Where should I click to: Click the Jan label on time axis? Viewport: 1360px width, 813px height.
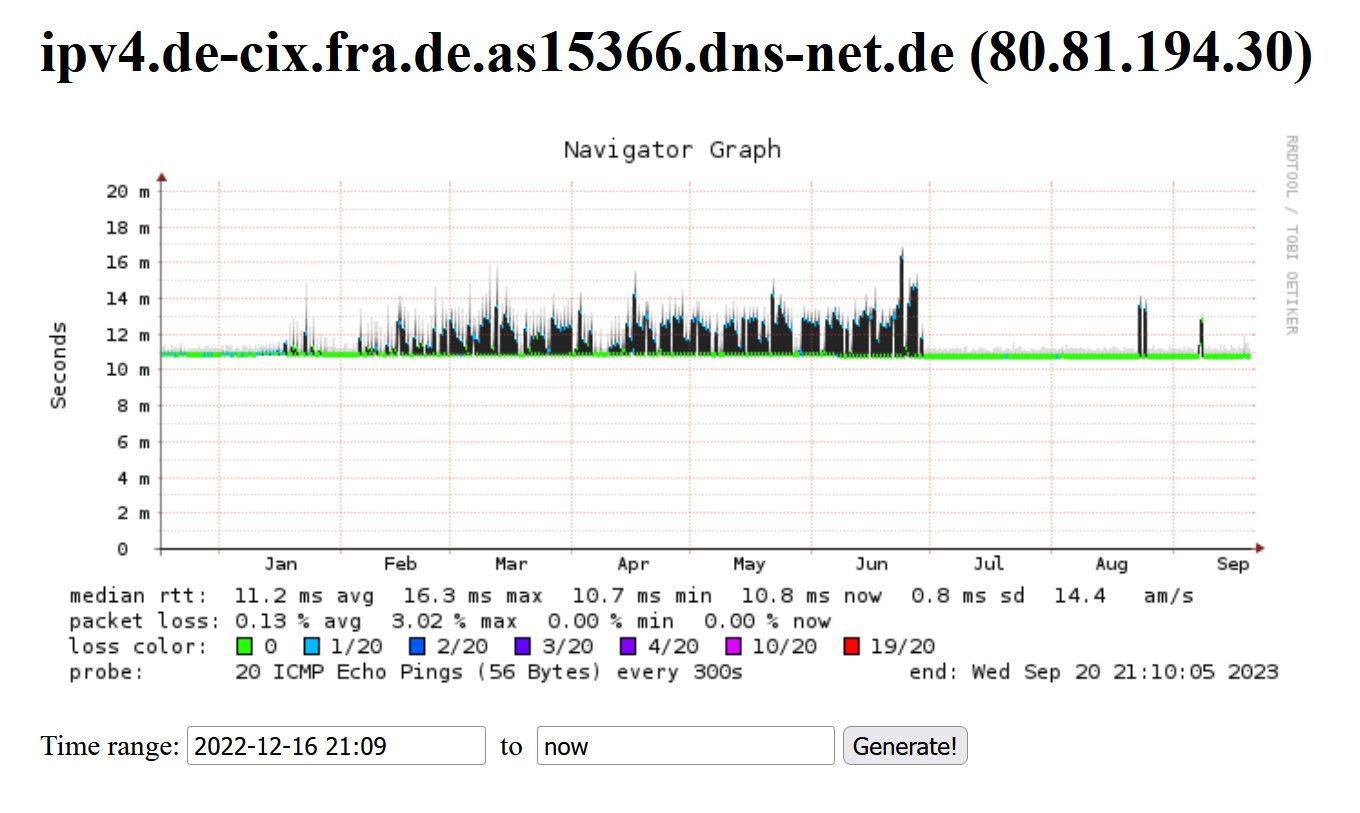point(280,564)
